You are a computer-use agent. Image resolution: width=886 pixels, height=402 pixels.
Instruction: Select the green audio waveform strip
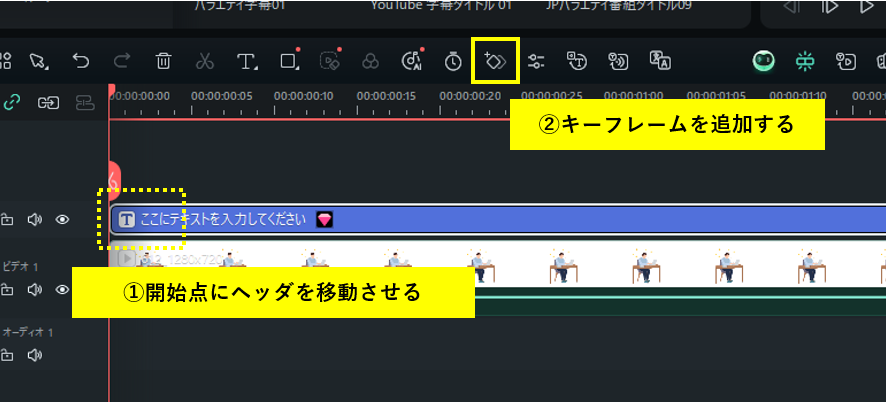point(680,301)
